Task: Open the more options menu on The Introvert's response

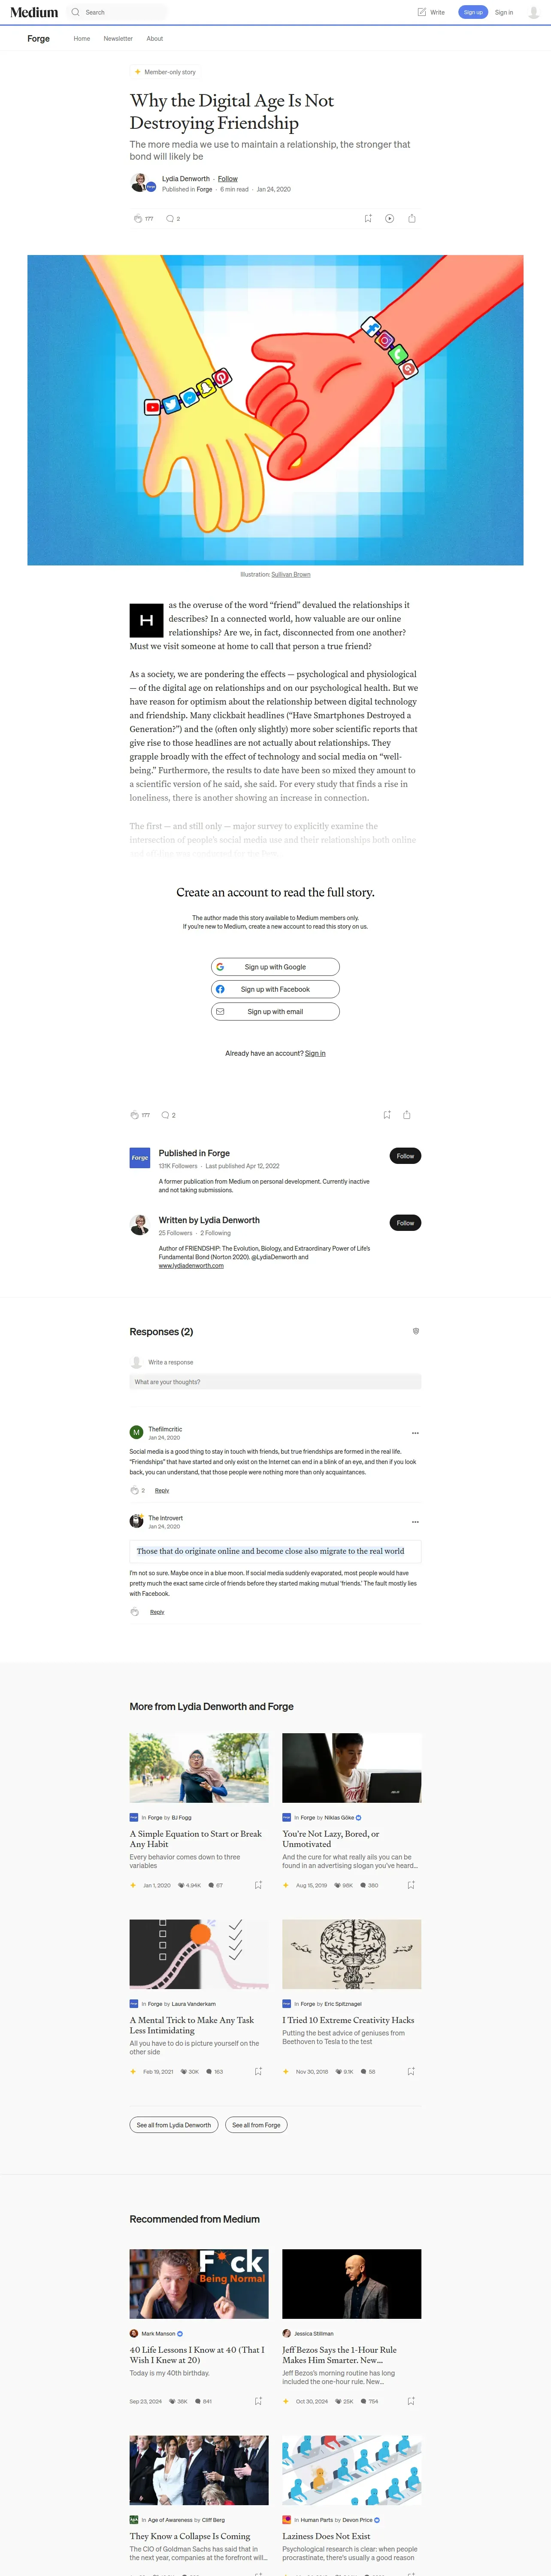Action: (x=415, y=1521)
